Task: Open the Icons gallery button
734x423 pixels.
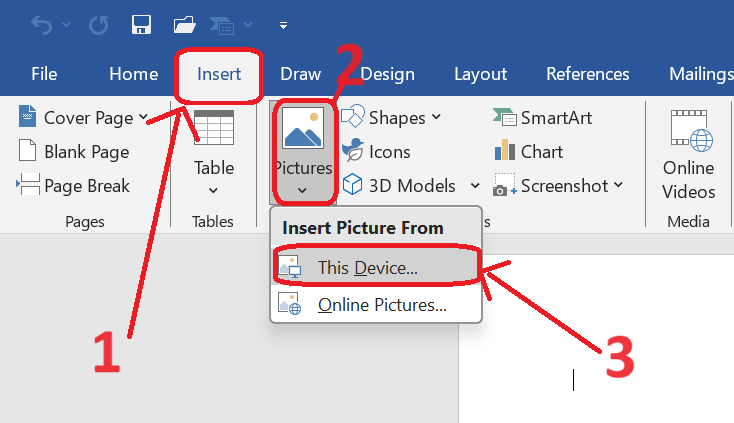Action: (377, 152)
